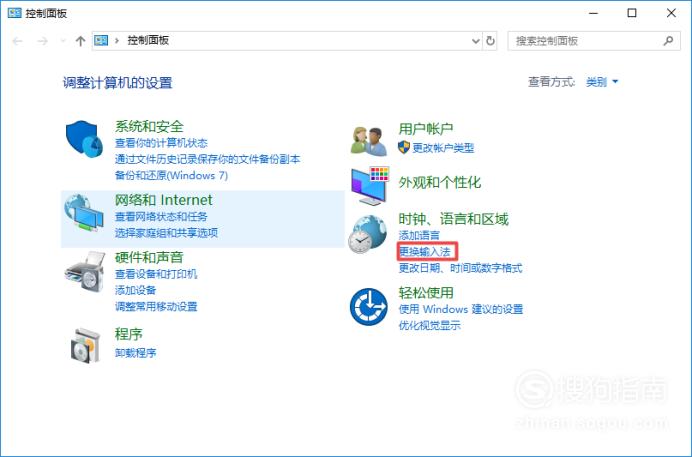The height and width of the screenshot is (457, 692).
Task: Click 控制面板 in the address bar breadcrumb
Action: tap(148, 41)
